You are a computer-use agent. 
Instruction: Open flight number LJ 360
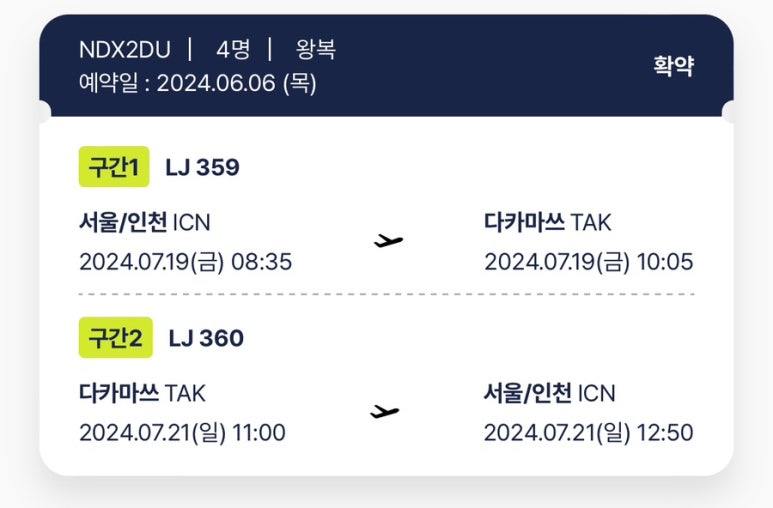(206, 338)
